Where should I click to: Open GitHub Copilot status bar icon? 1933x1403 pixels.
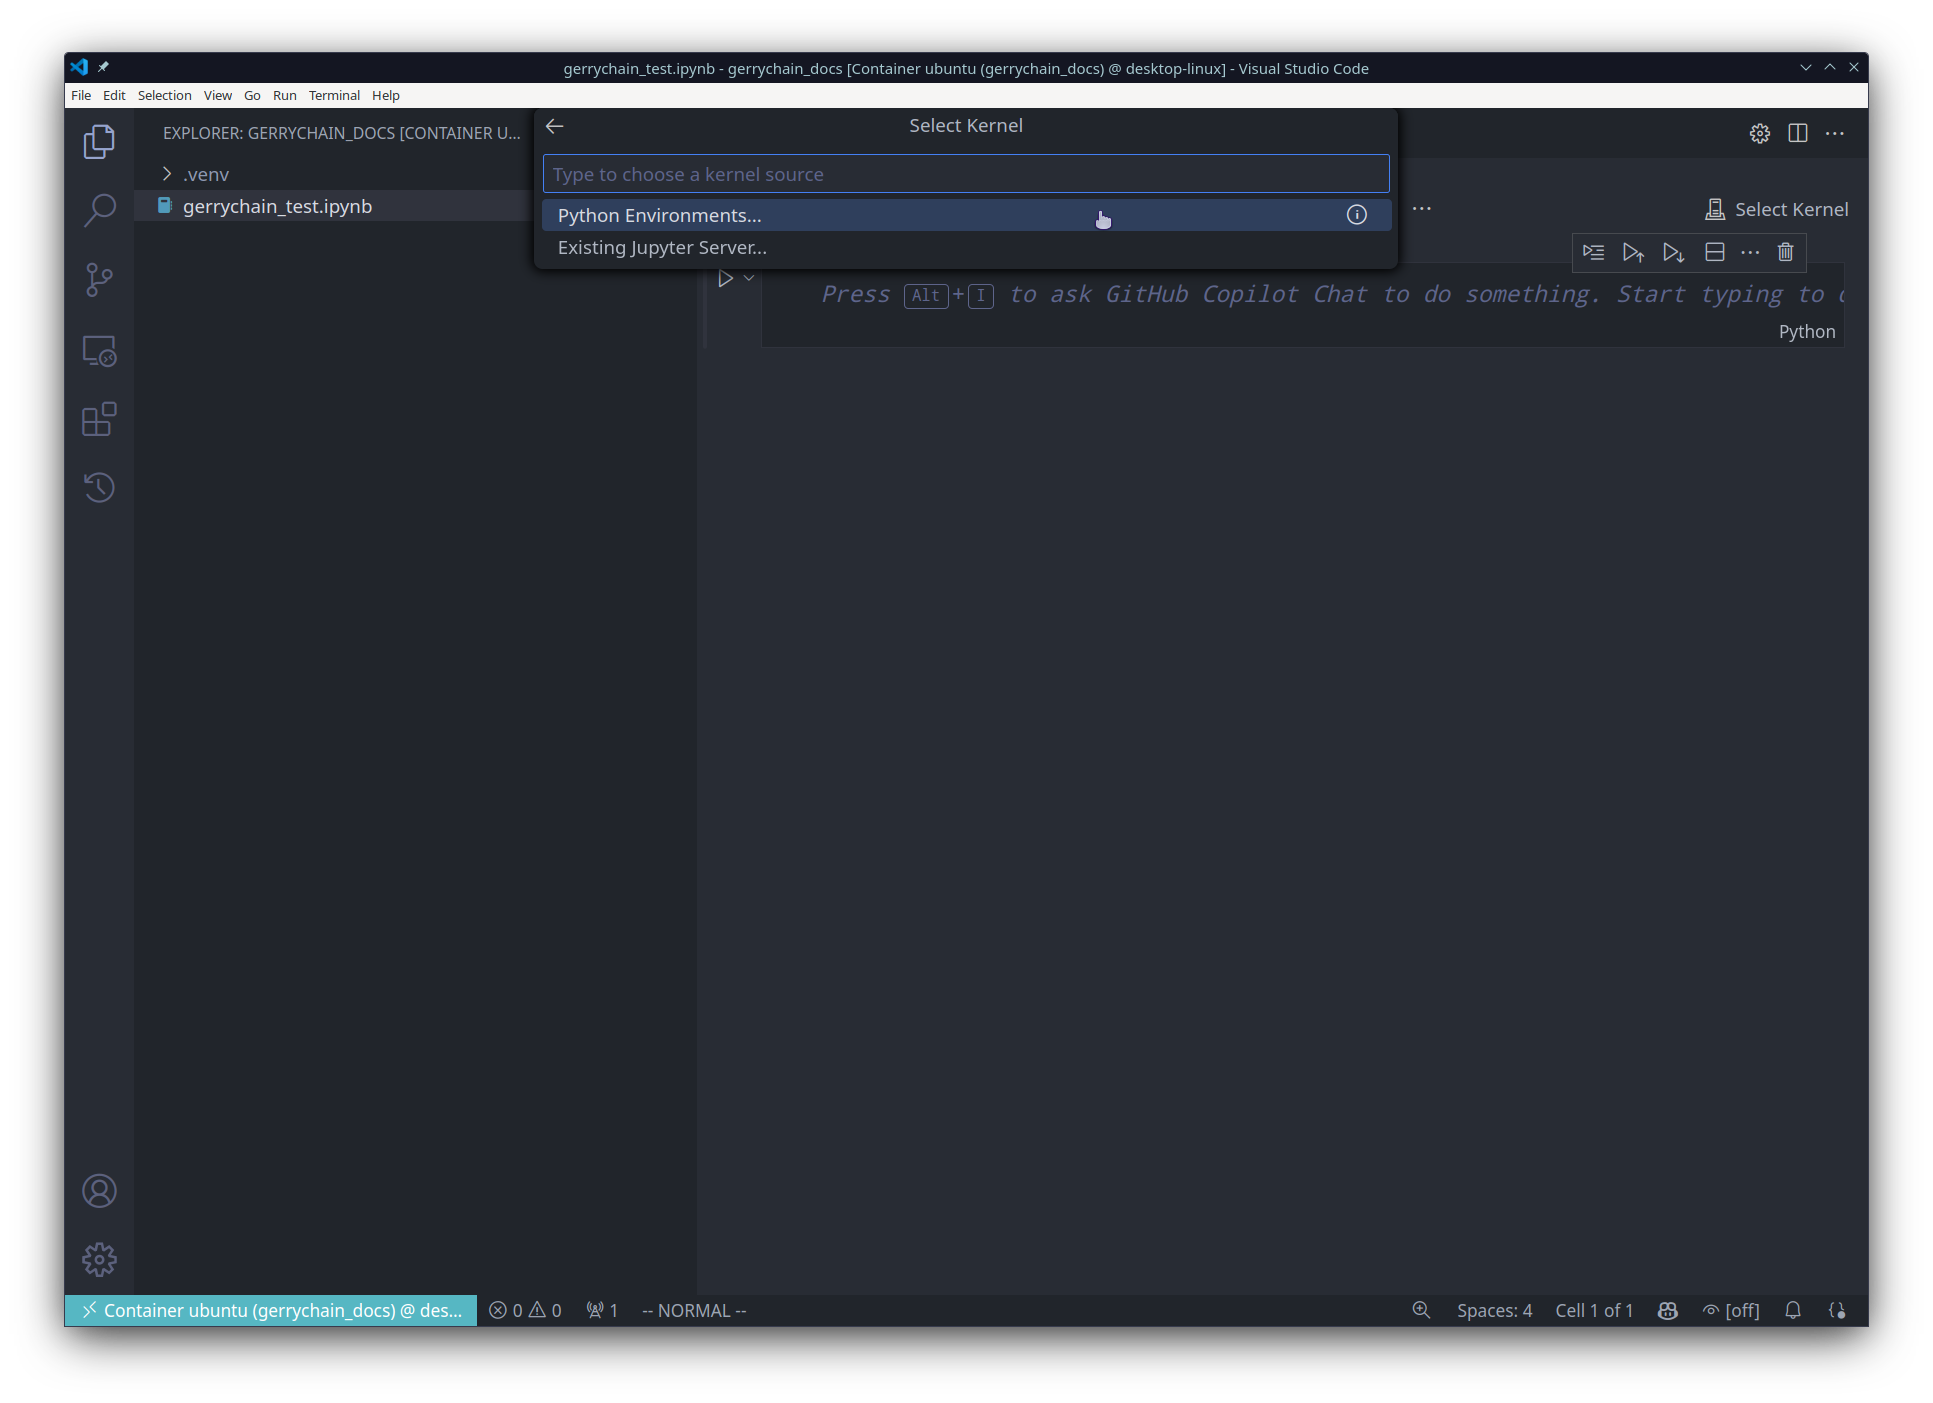click(1667, 1310)
